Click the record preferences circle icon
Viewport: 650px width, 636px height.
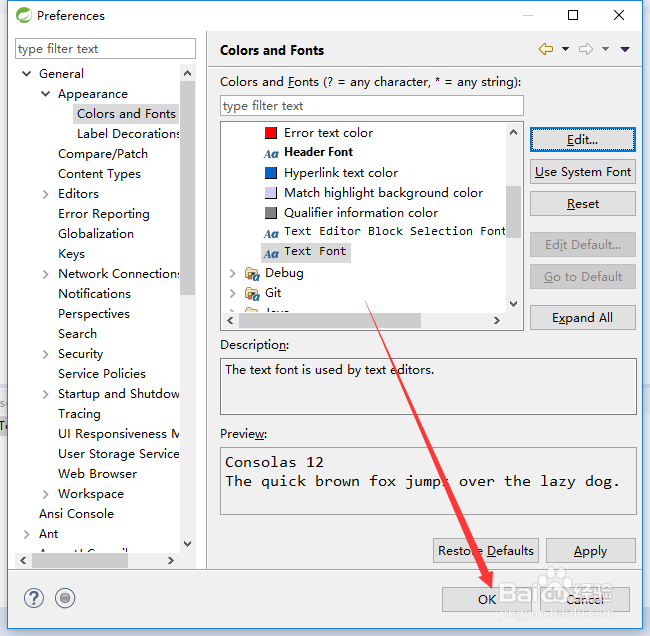pyautogui.click(x=65, y=598)
